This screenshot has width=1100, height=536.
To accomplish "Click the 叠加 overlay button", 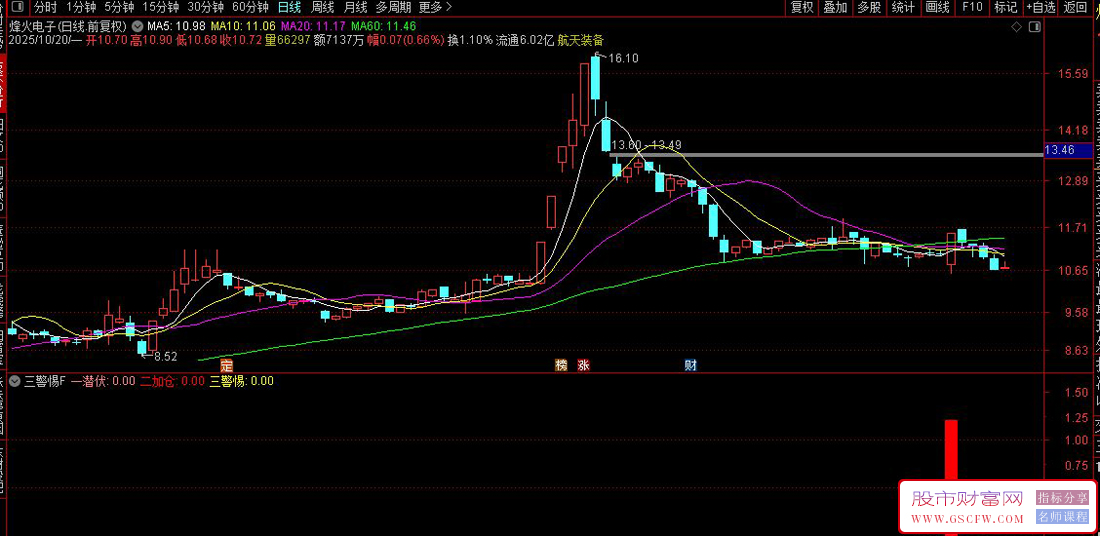I will click(x=836, y=7).
